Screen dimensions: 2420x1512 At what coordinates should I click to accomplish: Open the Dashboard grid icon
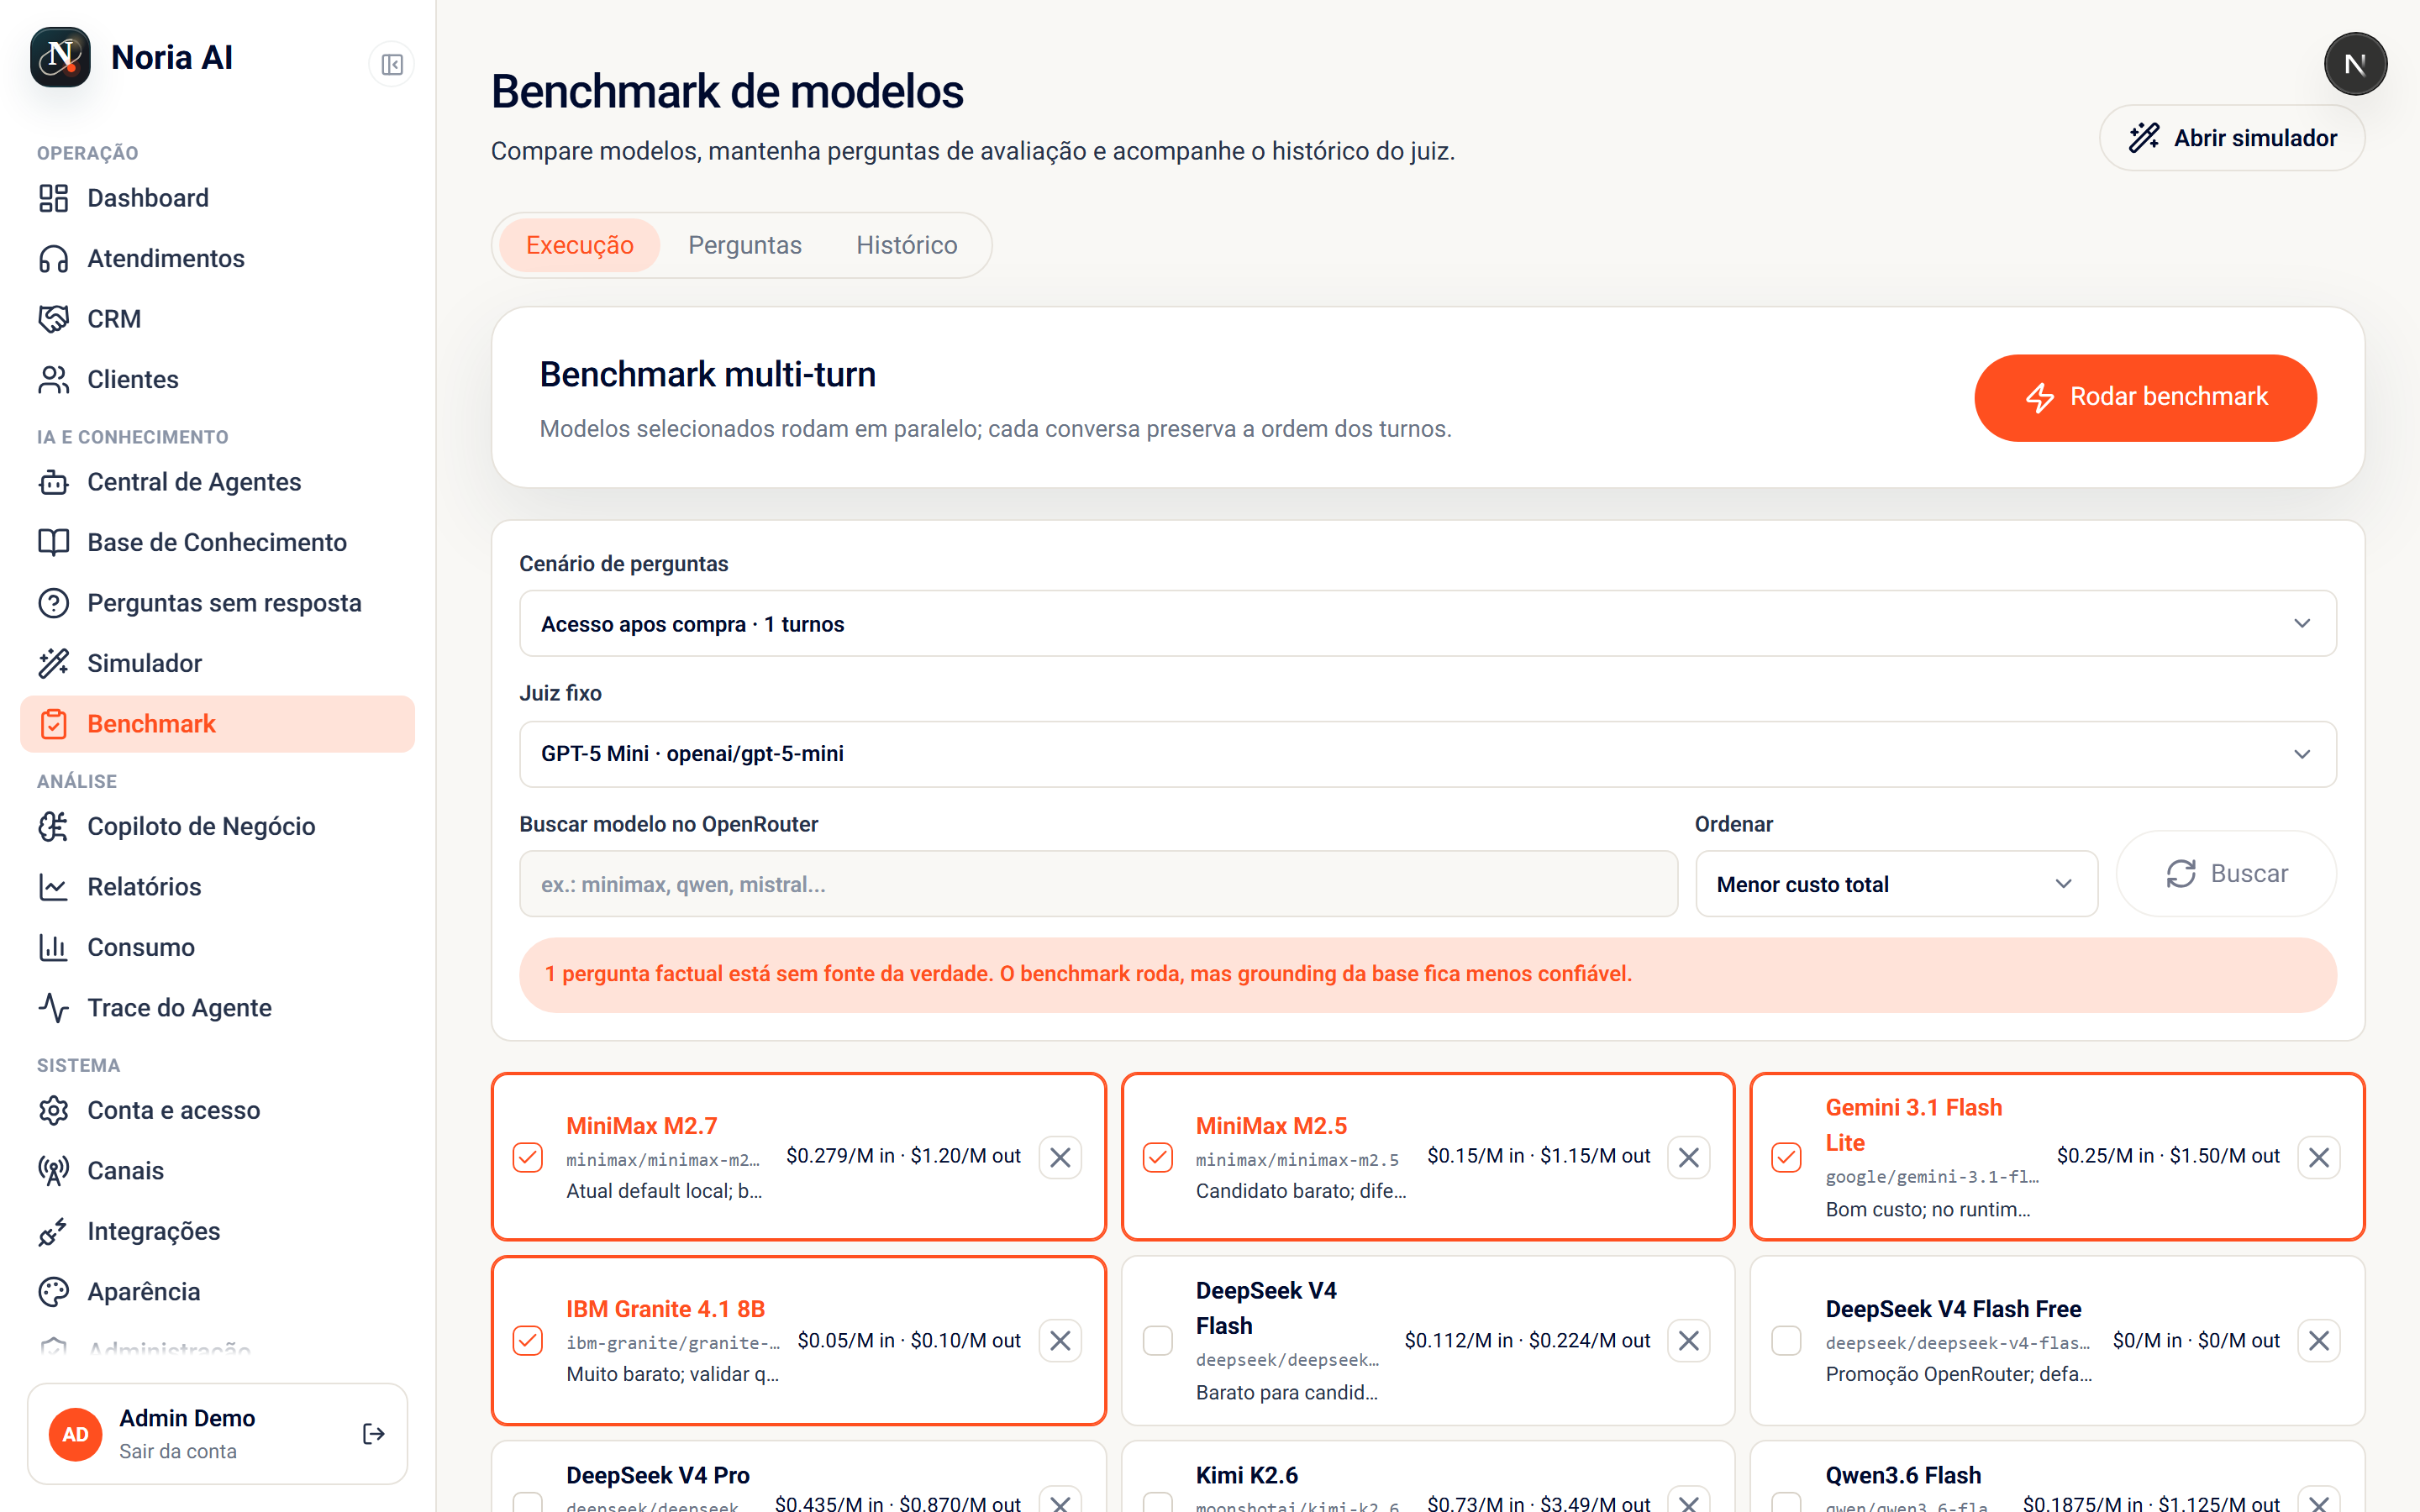pyautogui.click(x=53, y=198)
